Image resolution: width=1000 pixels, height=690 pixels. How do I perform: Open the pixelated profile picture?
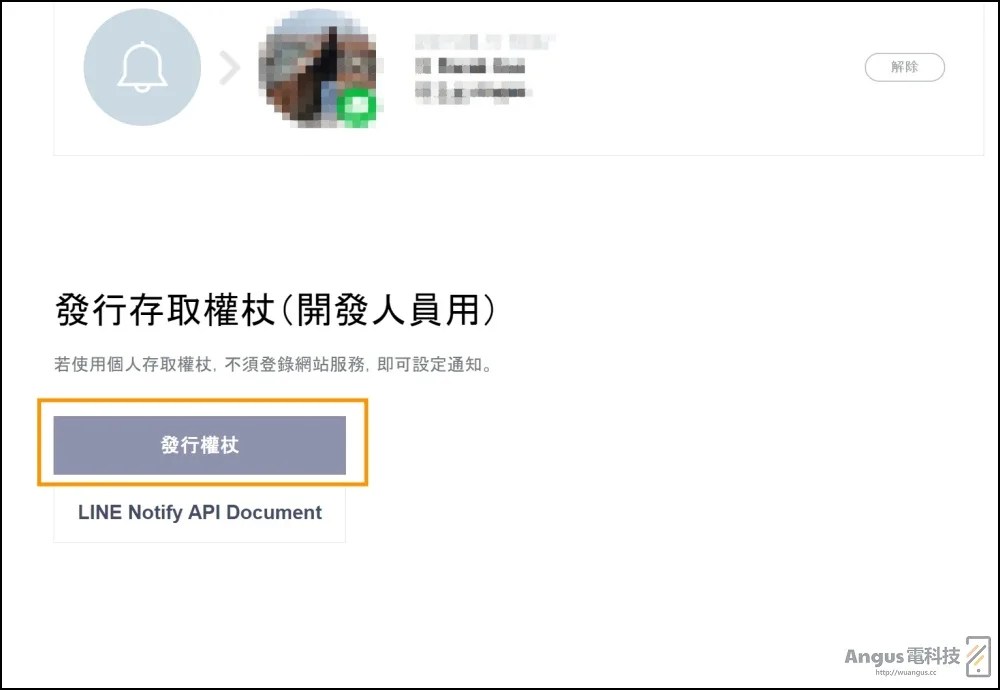tap(317, 68)
